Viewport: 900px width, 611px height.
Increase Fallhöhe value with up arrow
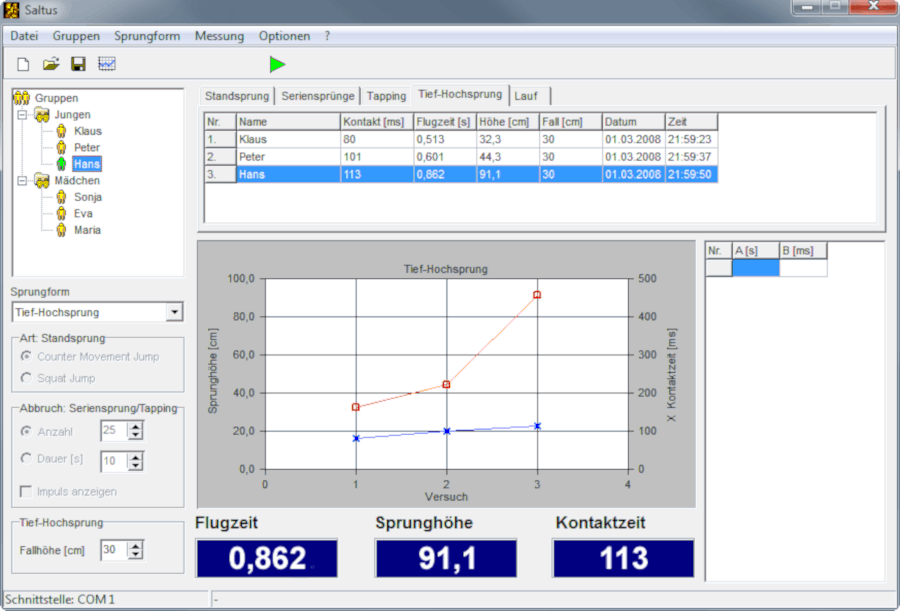point(136,545)
